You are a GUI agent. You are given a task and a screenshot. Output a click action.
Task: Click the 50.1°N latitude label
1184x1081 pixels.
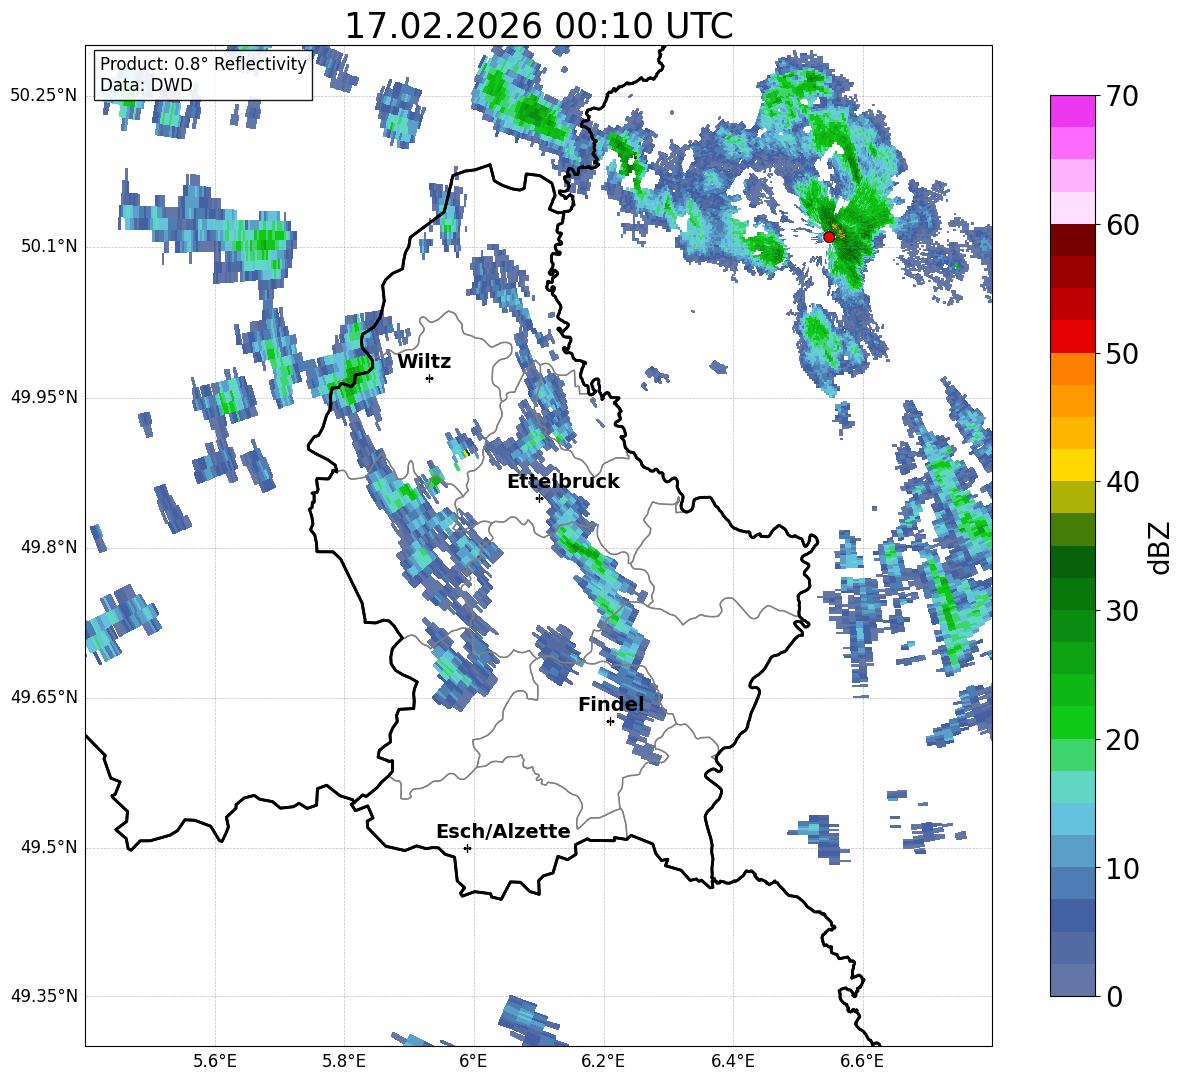coord(49,247)
